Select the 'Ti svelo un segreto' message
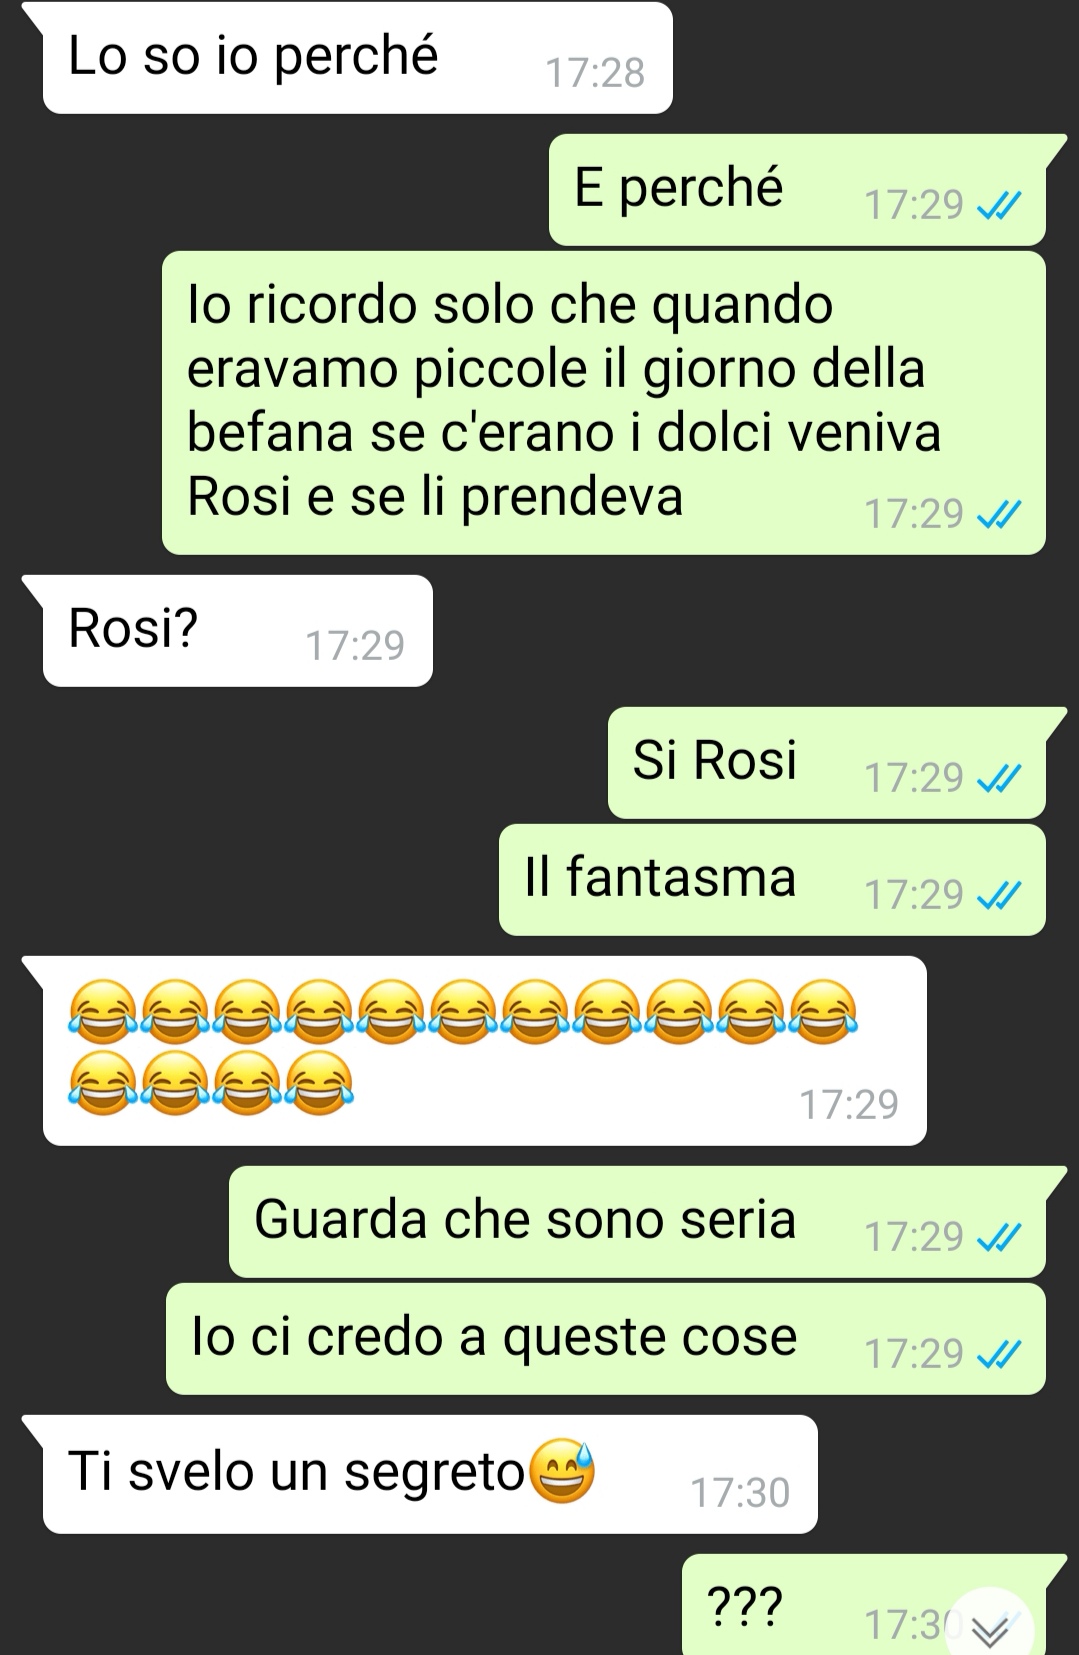 click(x=430, y=1474)
